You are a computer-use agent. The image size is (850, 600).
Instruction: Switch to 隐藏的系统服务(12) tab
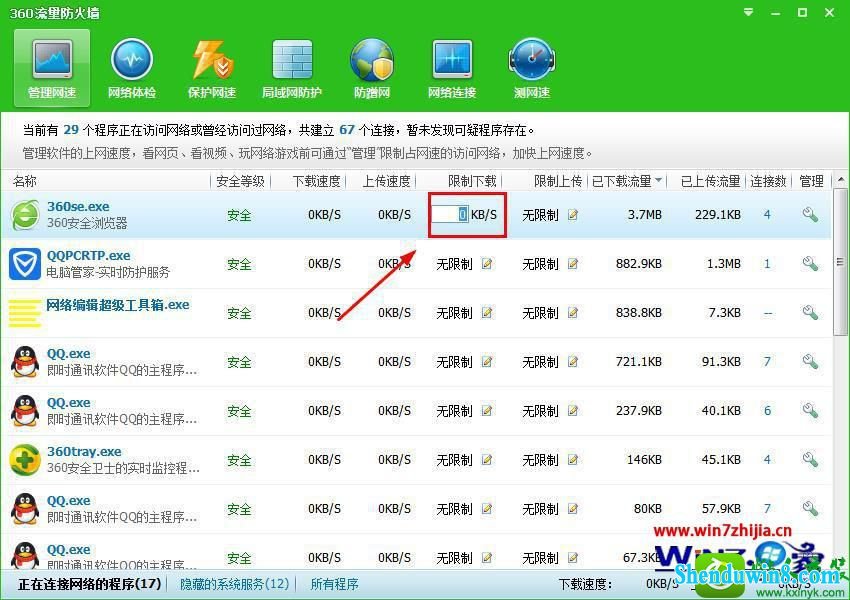[x=235, y=584]
